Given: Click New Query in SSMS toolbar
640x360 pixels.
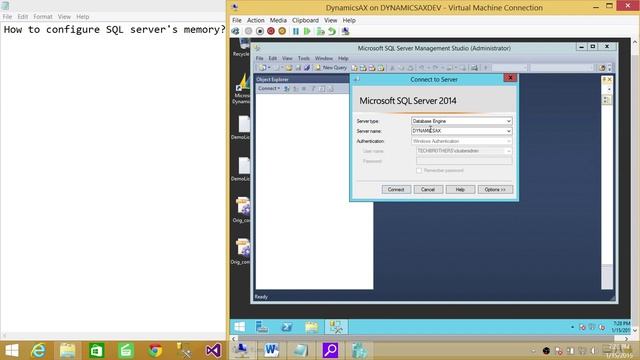Looking at the screenshot, I should point(331,68).
